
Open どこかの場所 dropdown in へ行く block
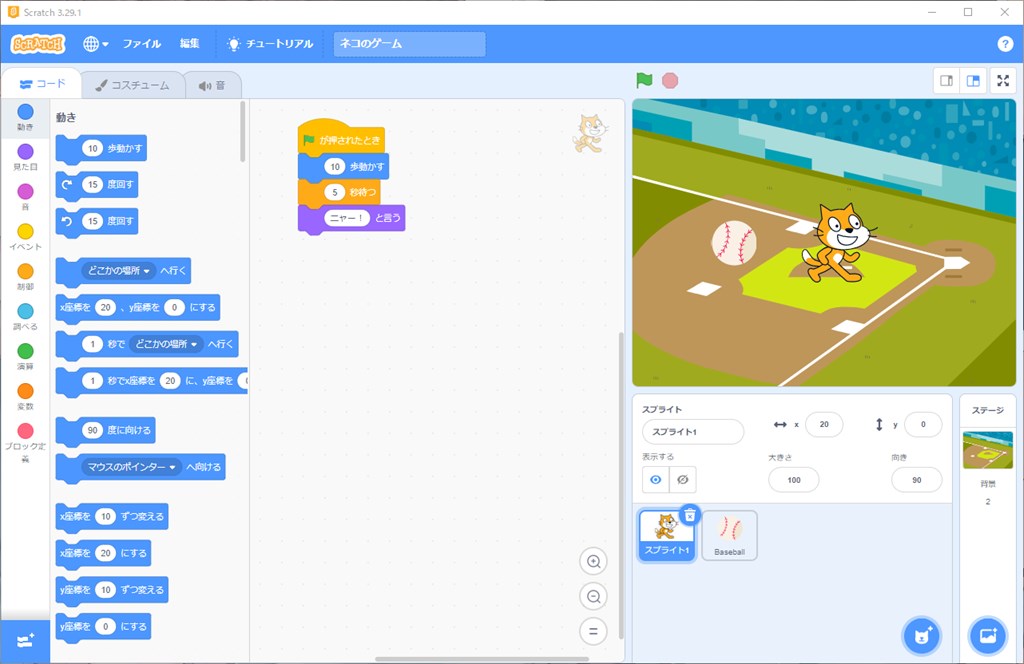118,270
